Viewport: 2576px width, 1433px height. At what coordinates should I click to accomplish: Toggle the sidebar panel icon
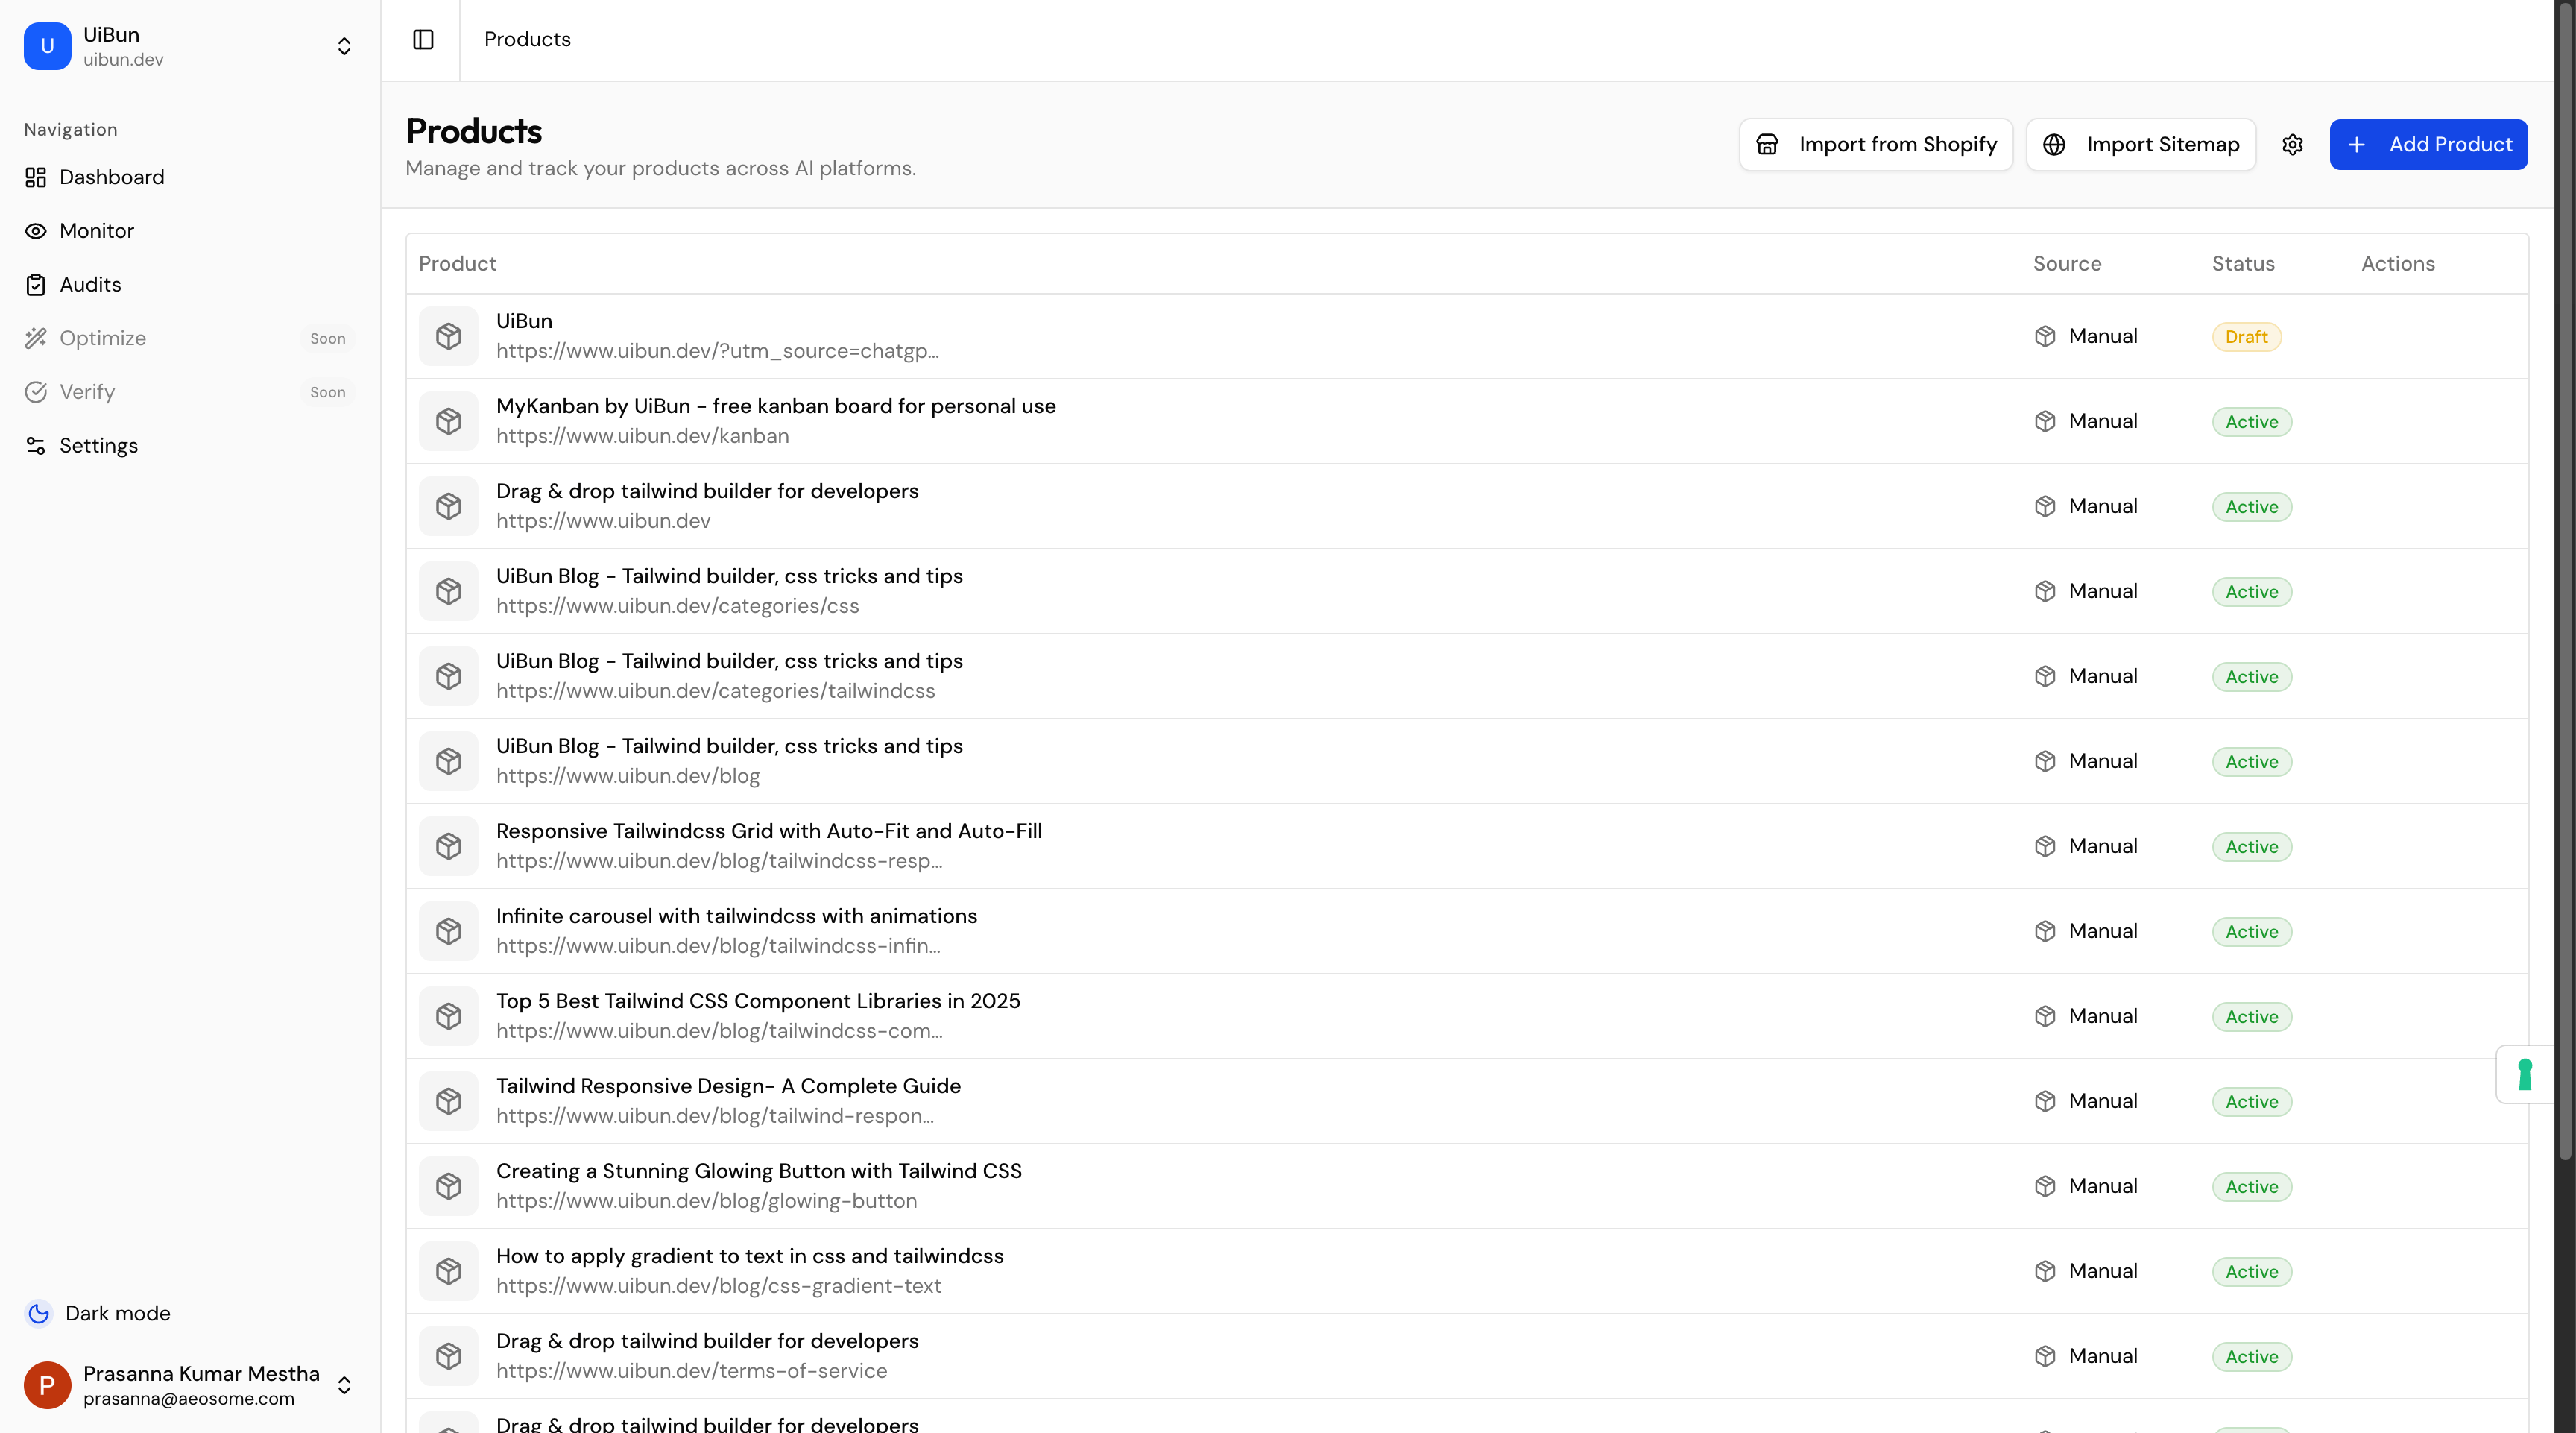pyautogui.click(x=423, y=39)
